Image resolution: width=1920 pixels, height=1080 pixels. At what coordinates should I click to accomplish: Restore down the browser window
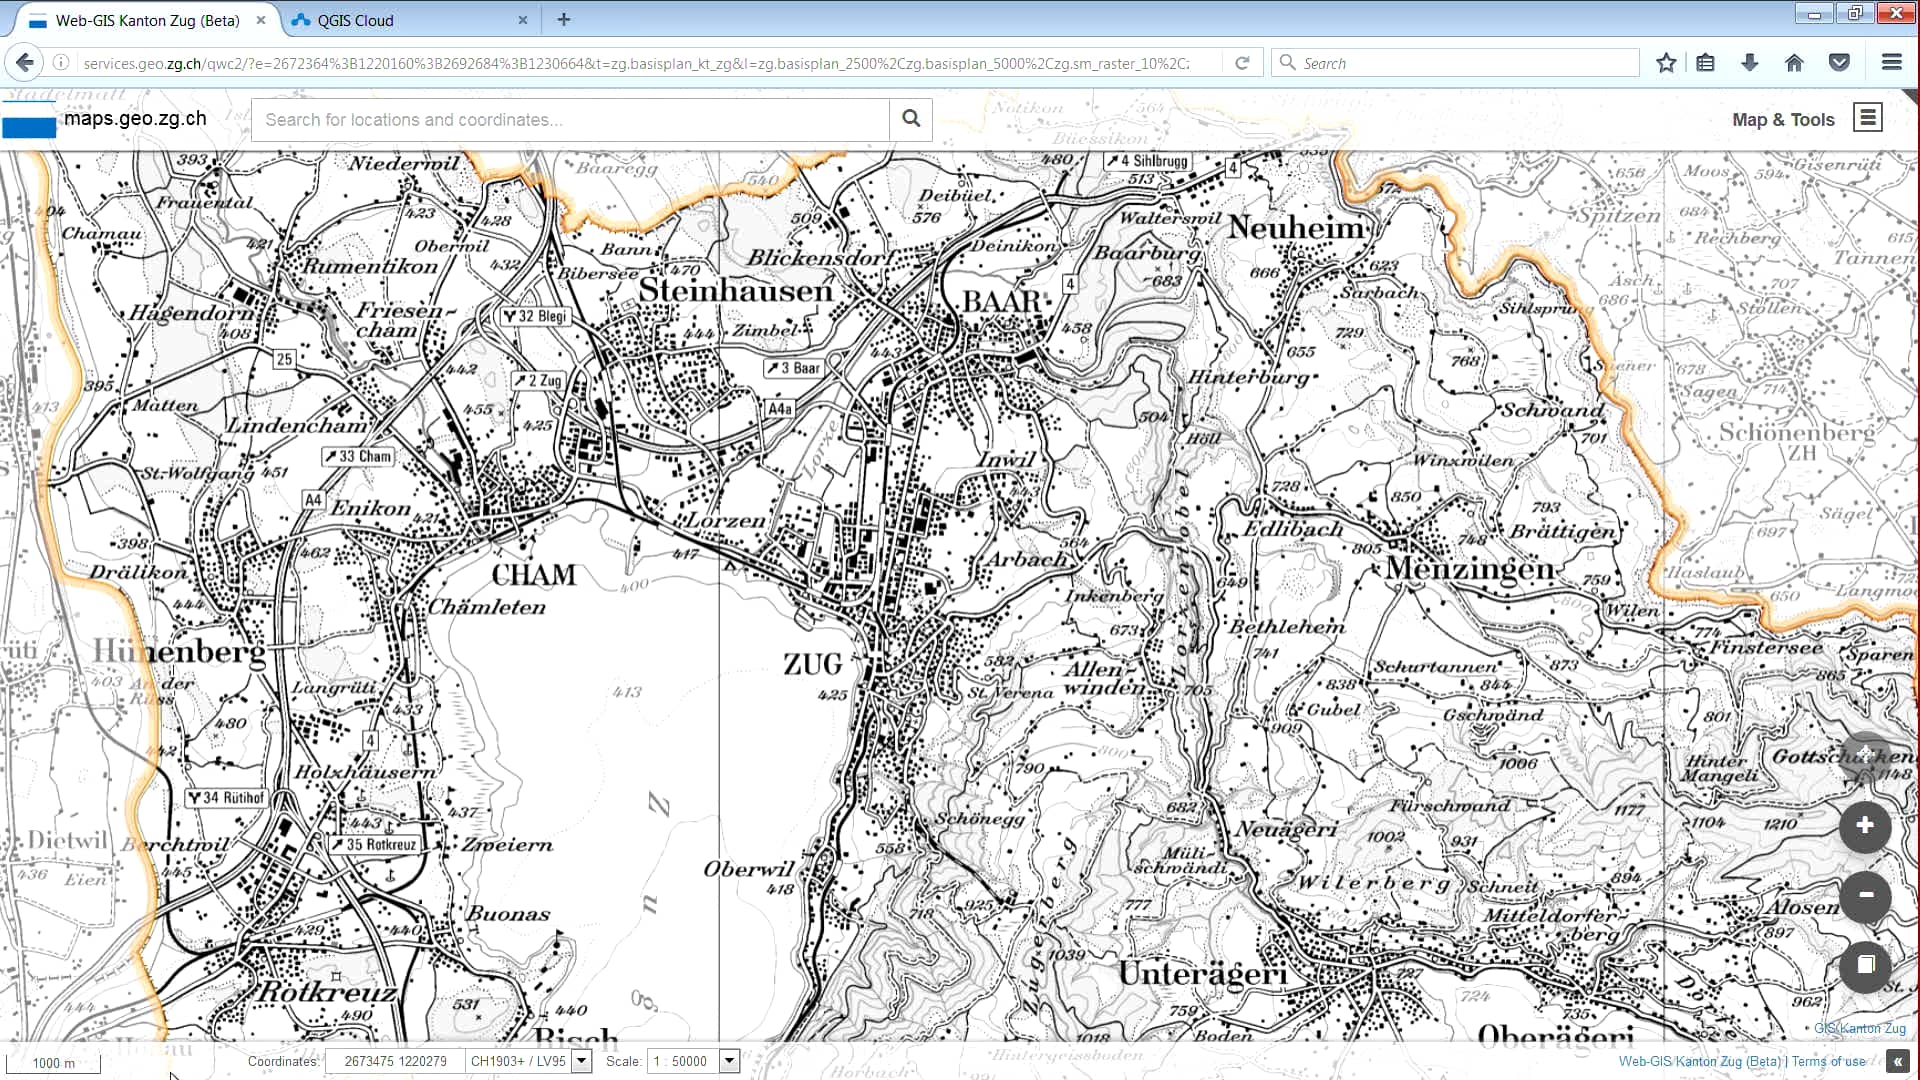[1855, 13]
